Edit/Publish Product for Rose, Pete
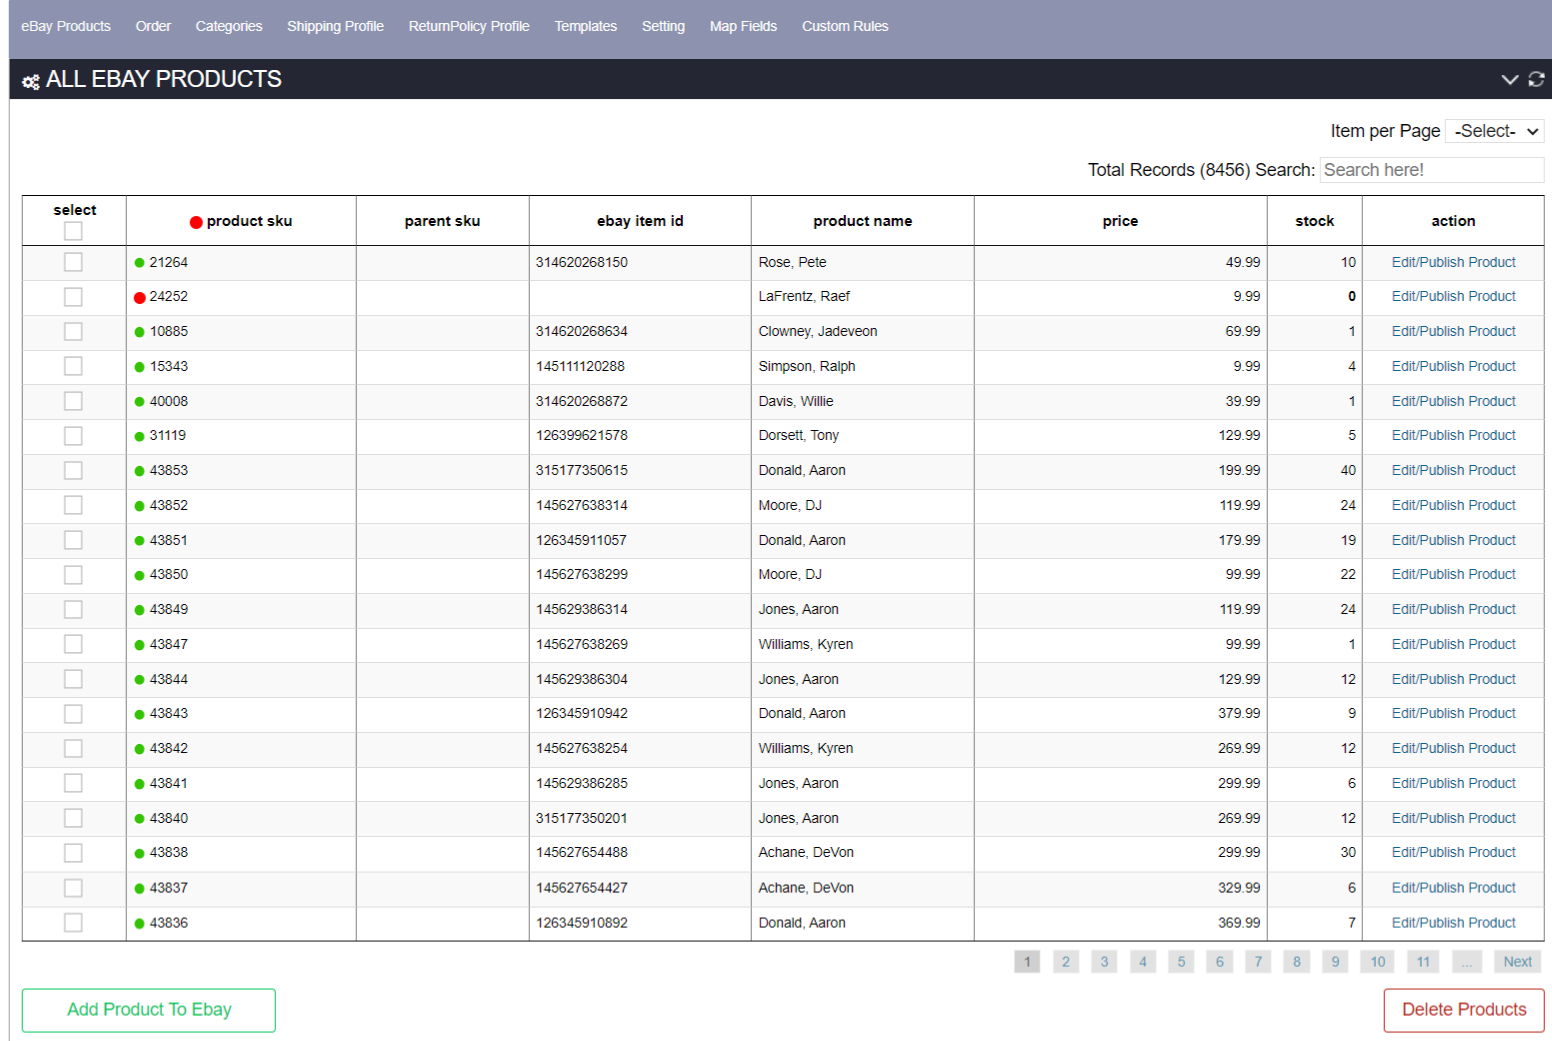1552x1041 pixels. click(x=1453, y=262)
